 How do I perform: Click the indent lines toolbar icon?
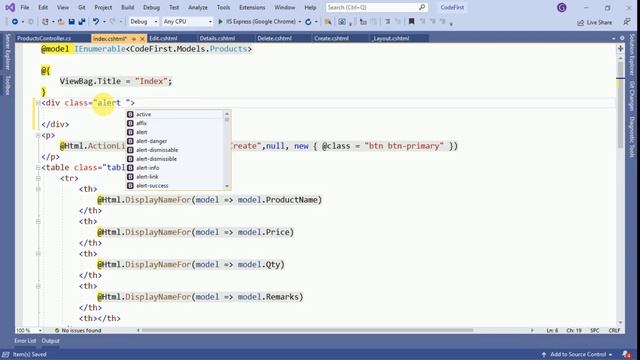click(387, 22)
